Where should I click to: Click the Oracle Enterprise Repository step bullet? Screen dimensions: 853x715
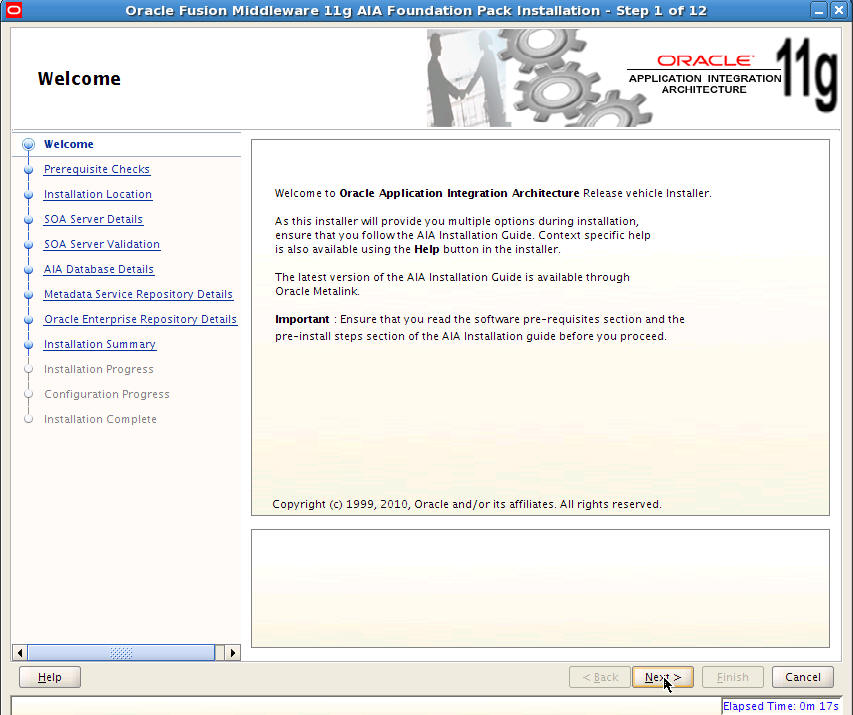28,320
